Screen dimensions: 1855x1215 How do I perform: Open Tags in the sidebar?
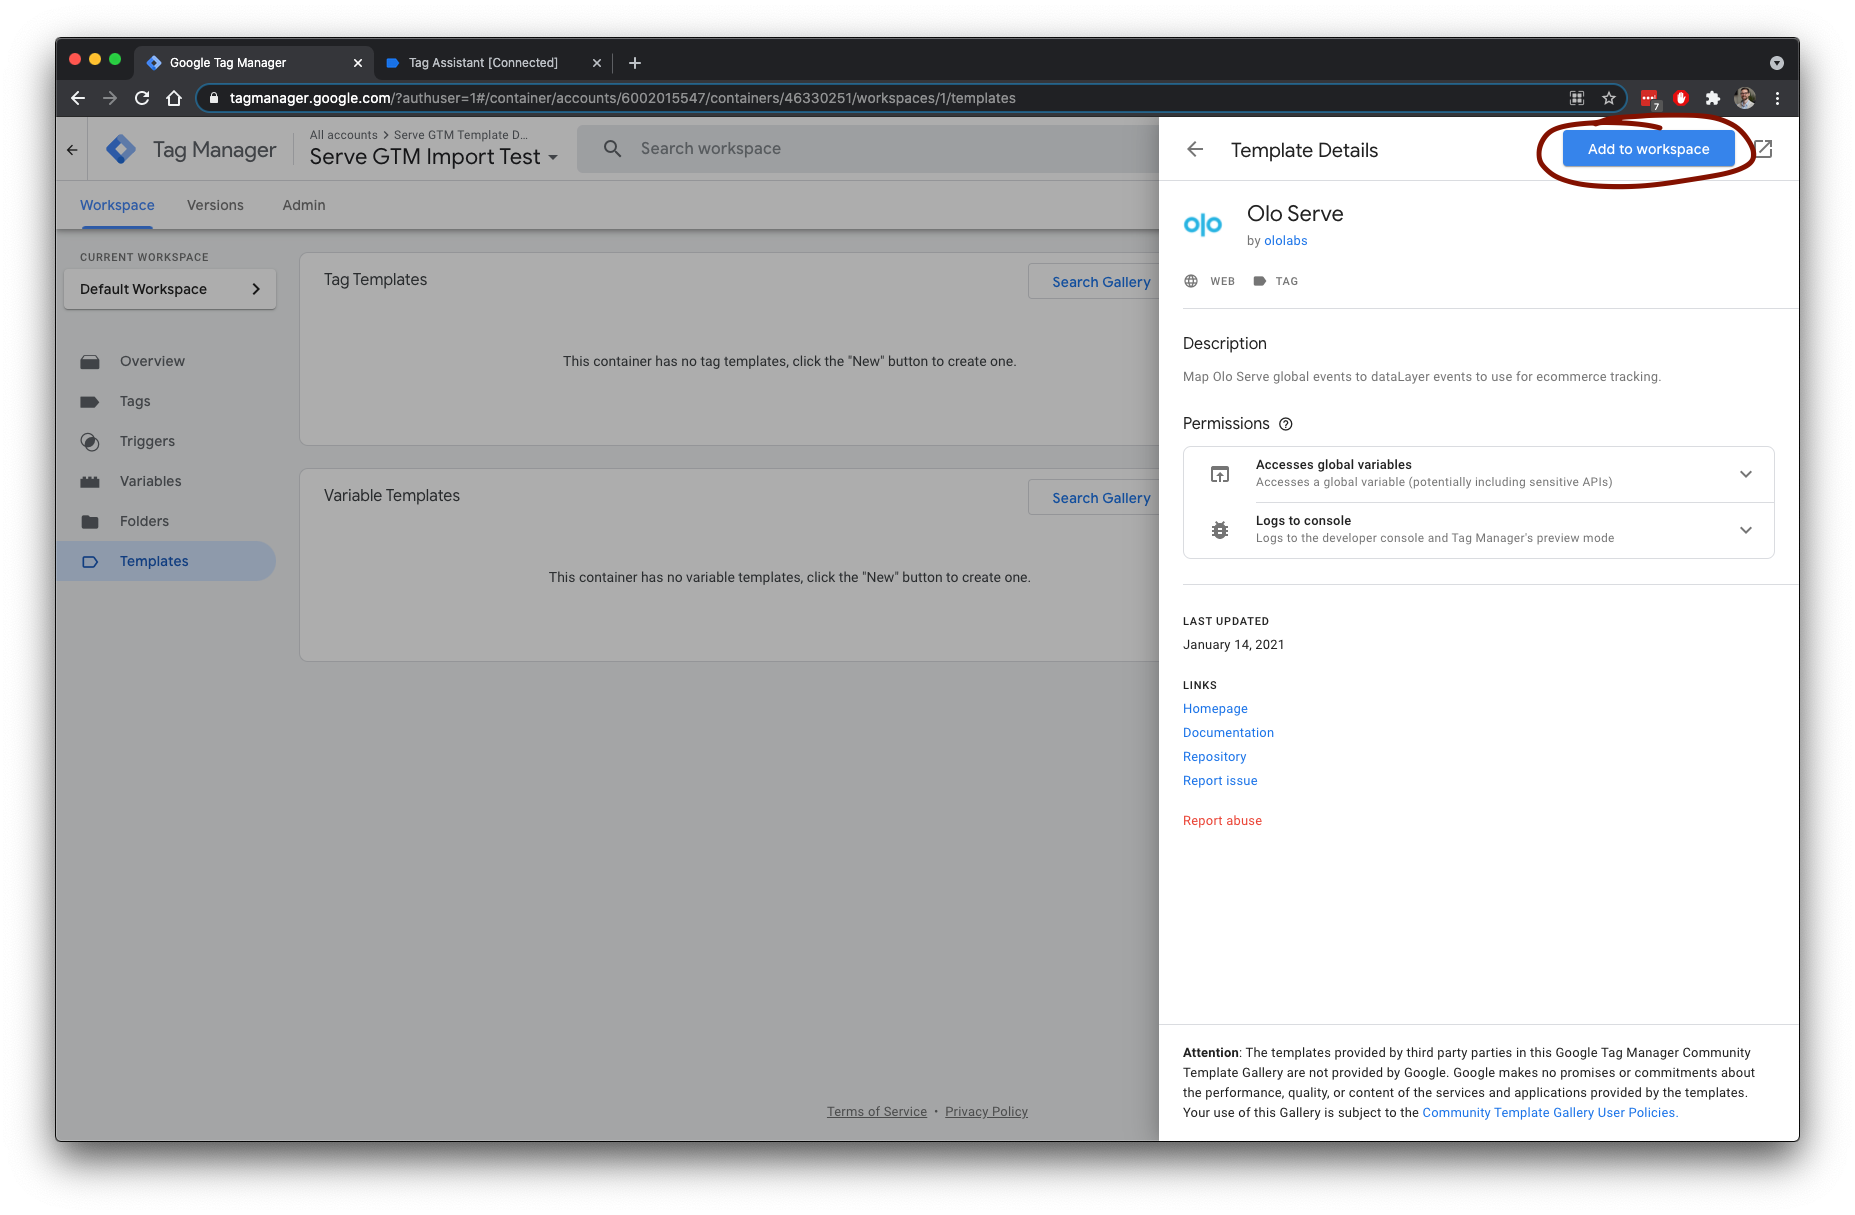pyautogui.click(x=168, y=401)
